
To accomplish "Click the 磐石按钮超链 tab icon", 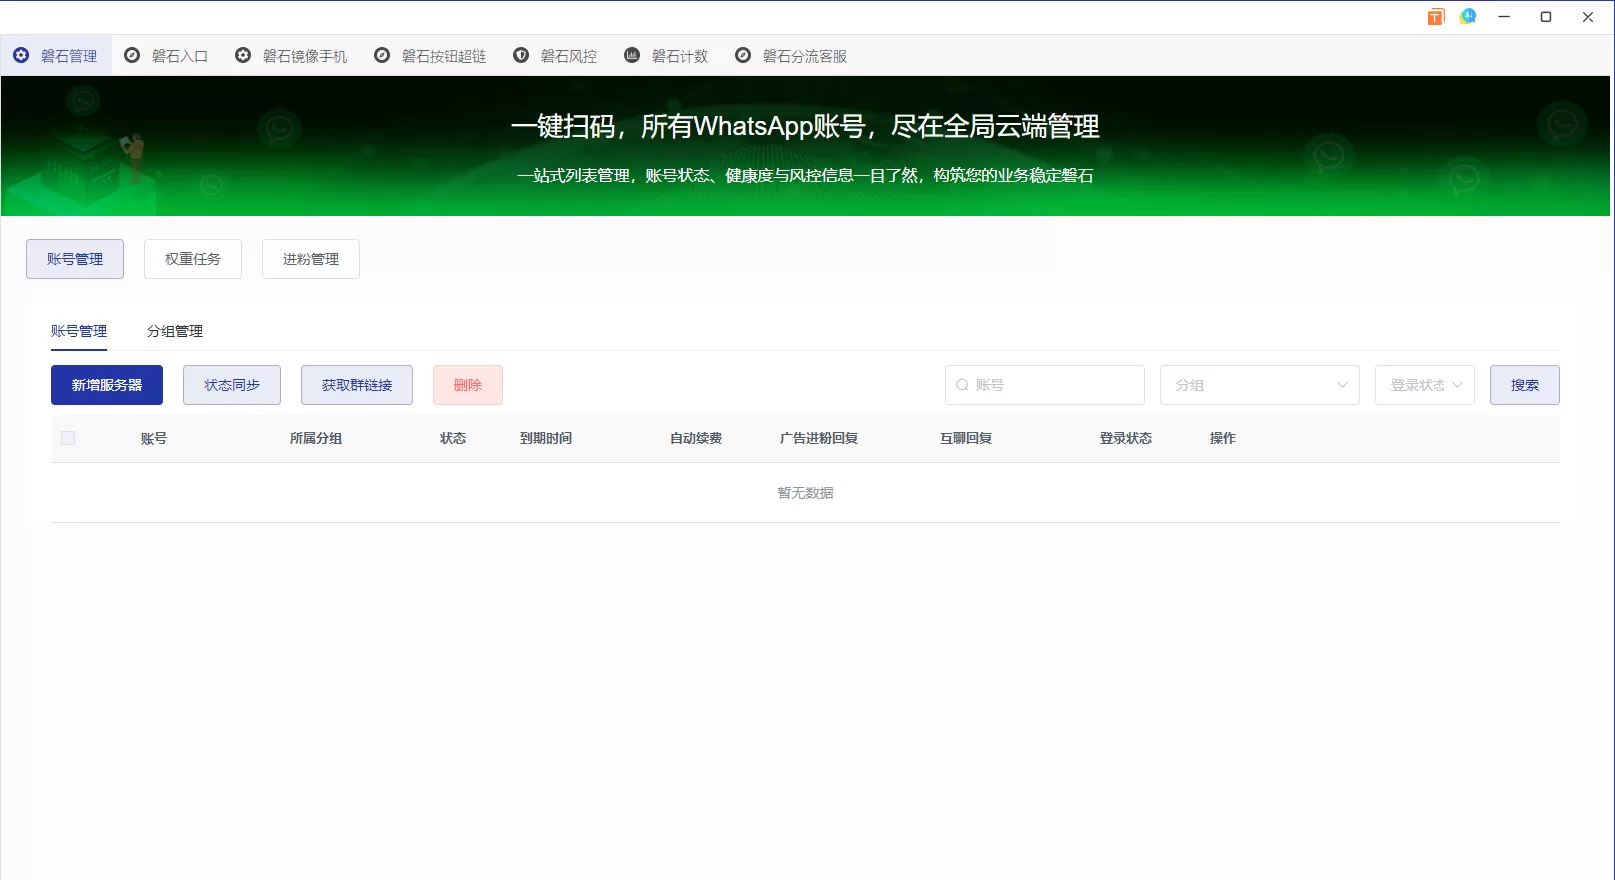I will 382,56.
